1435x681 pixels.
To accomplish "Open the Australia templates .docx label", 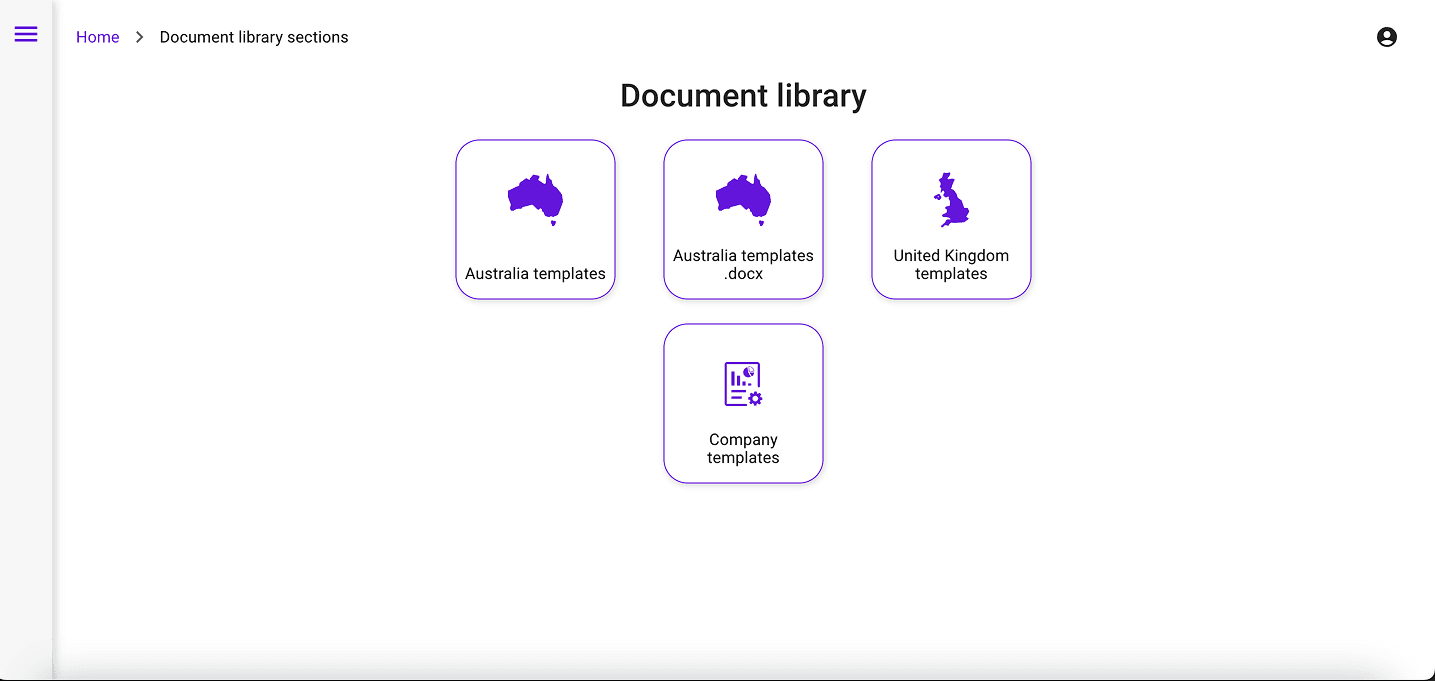I will (x=743, y=264).
